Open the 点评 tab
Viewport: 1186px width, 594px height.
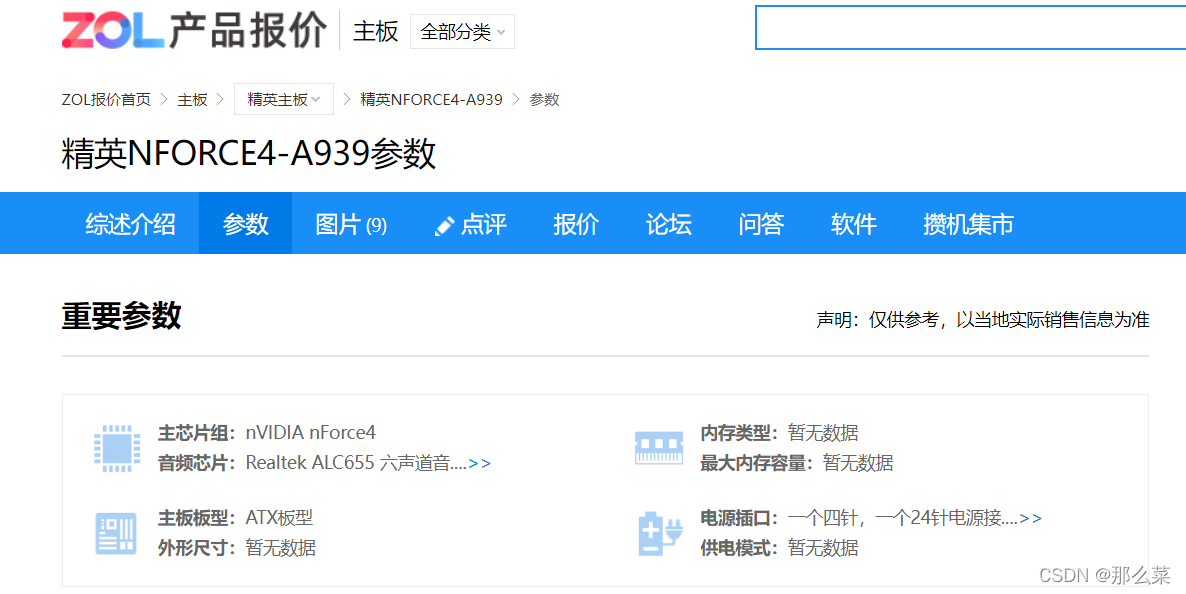(470, 224)
